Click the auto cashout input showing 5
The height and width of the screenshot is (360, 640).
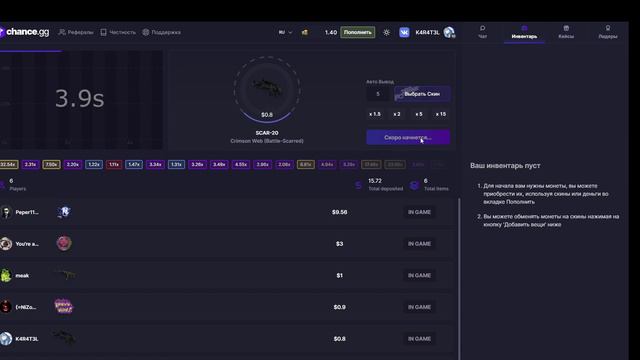pos(378,94)
